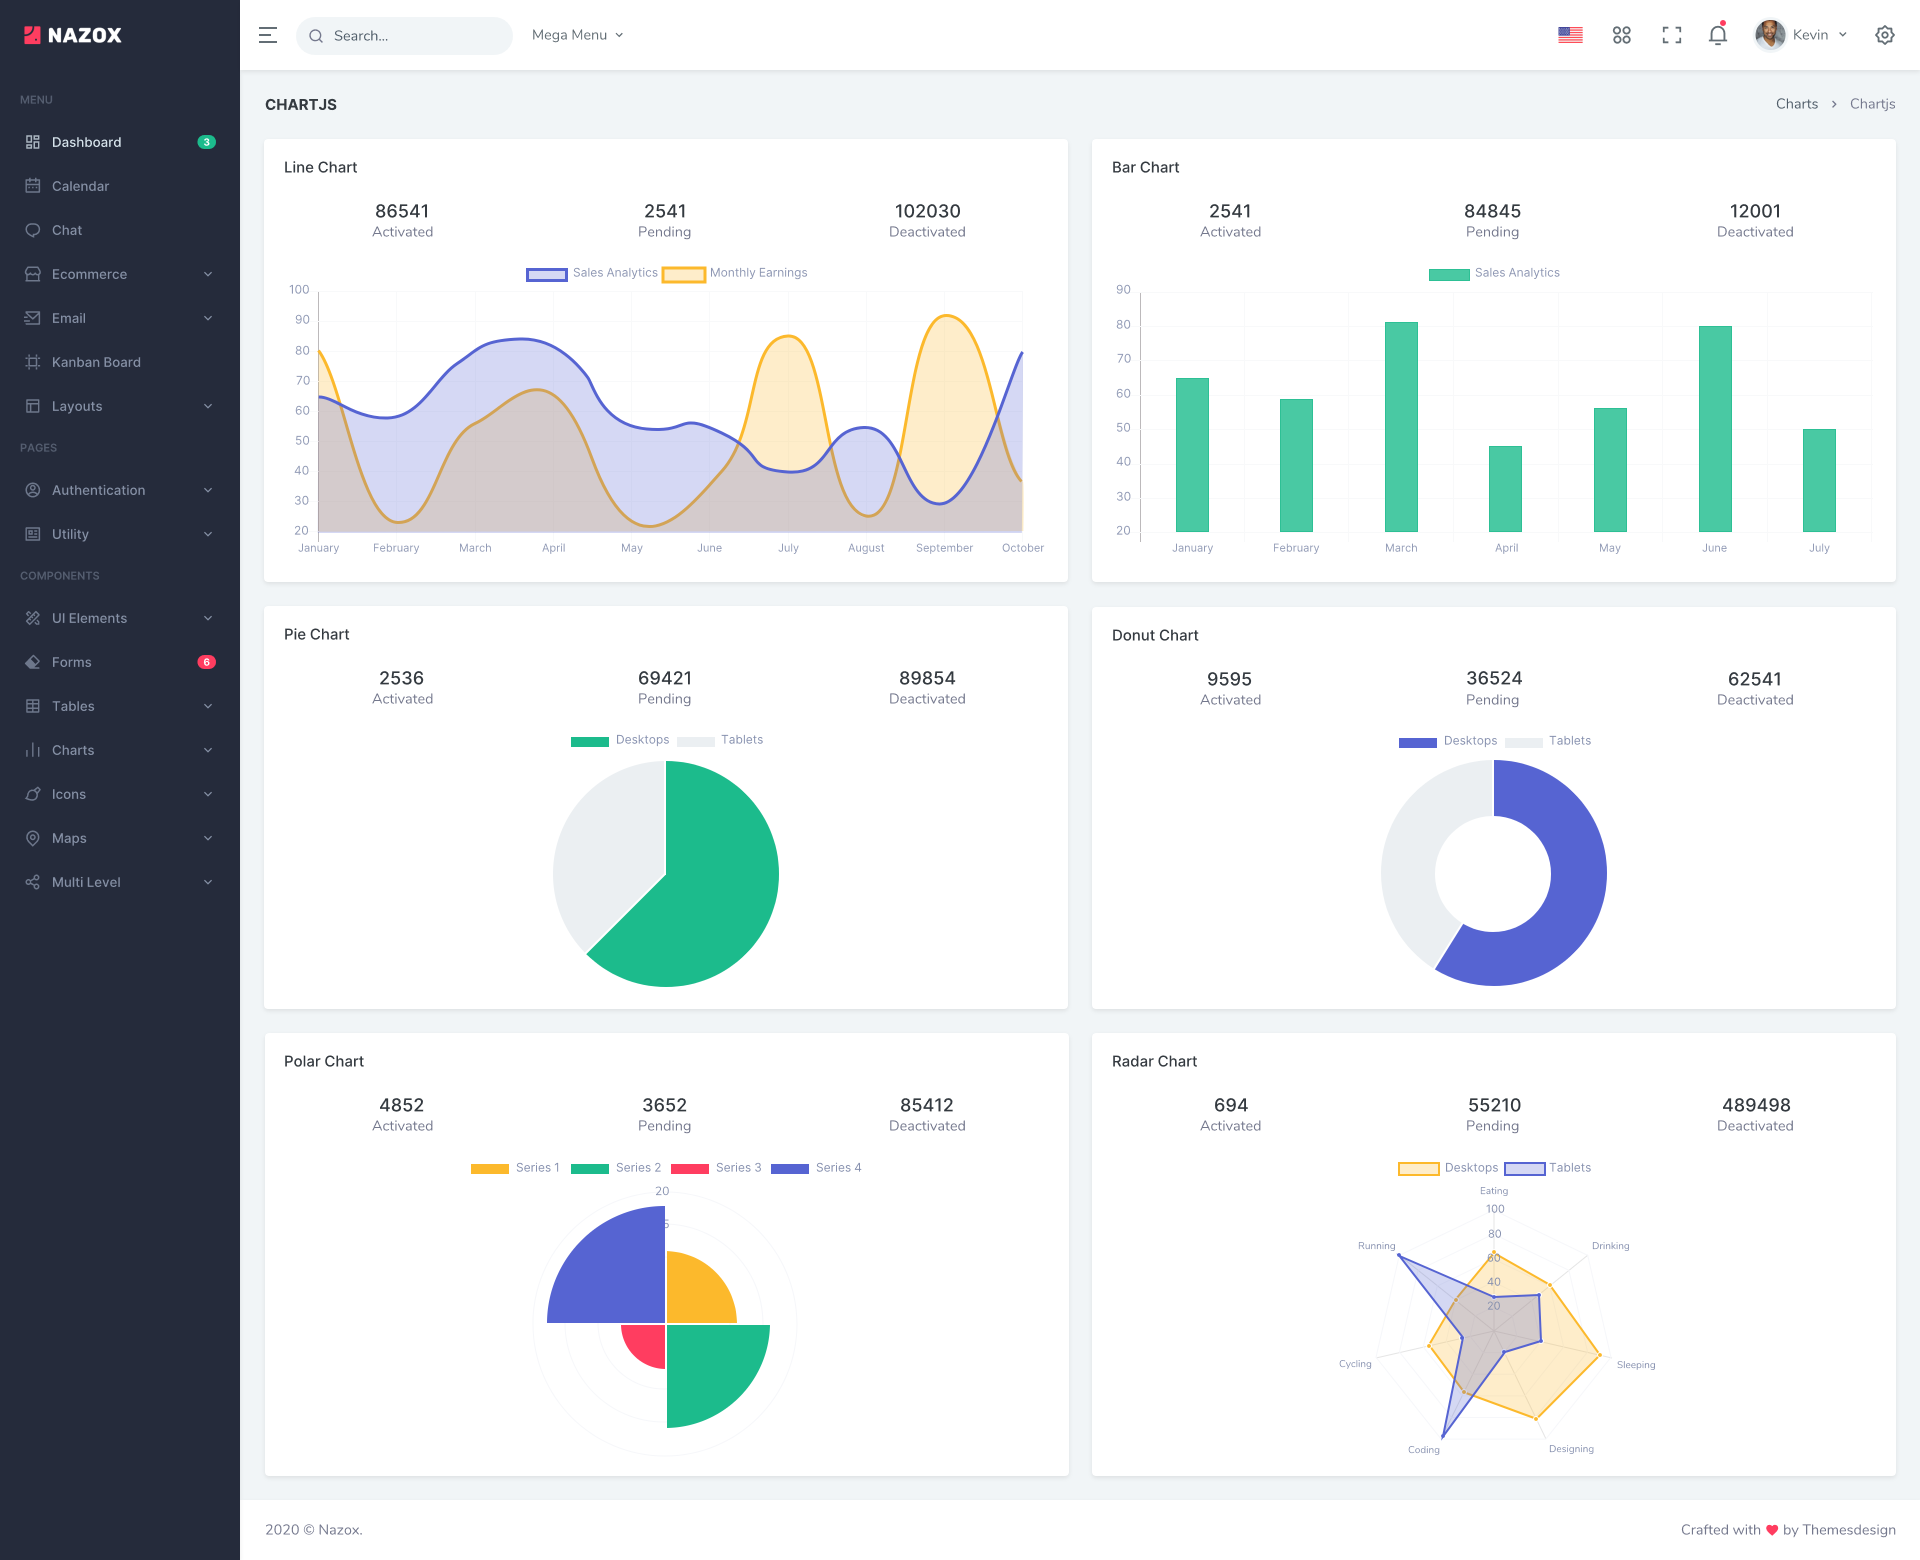Image resolution: width=1920 pixels, height=1560 pixels.
Task: Expand the Authentication submenu chevron
Action: click(x=208, y=490)
